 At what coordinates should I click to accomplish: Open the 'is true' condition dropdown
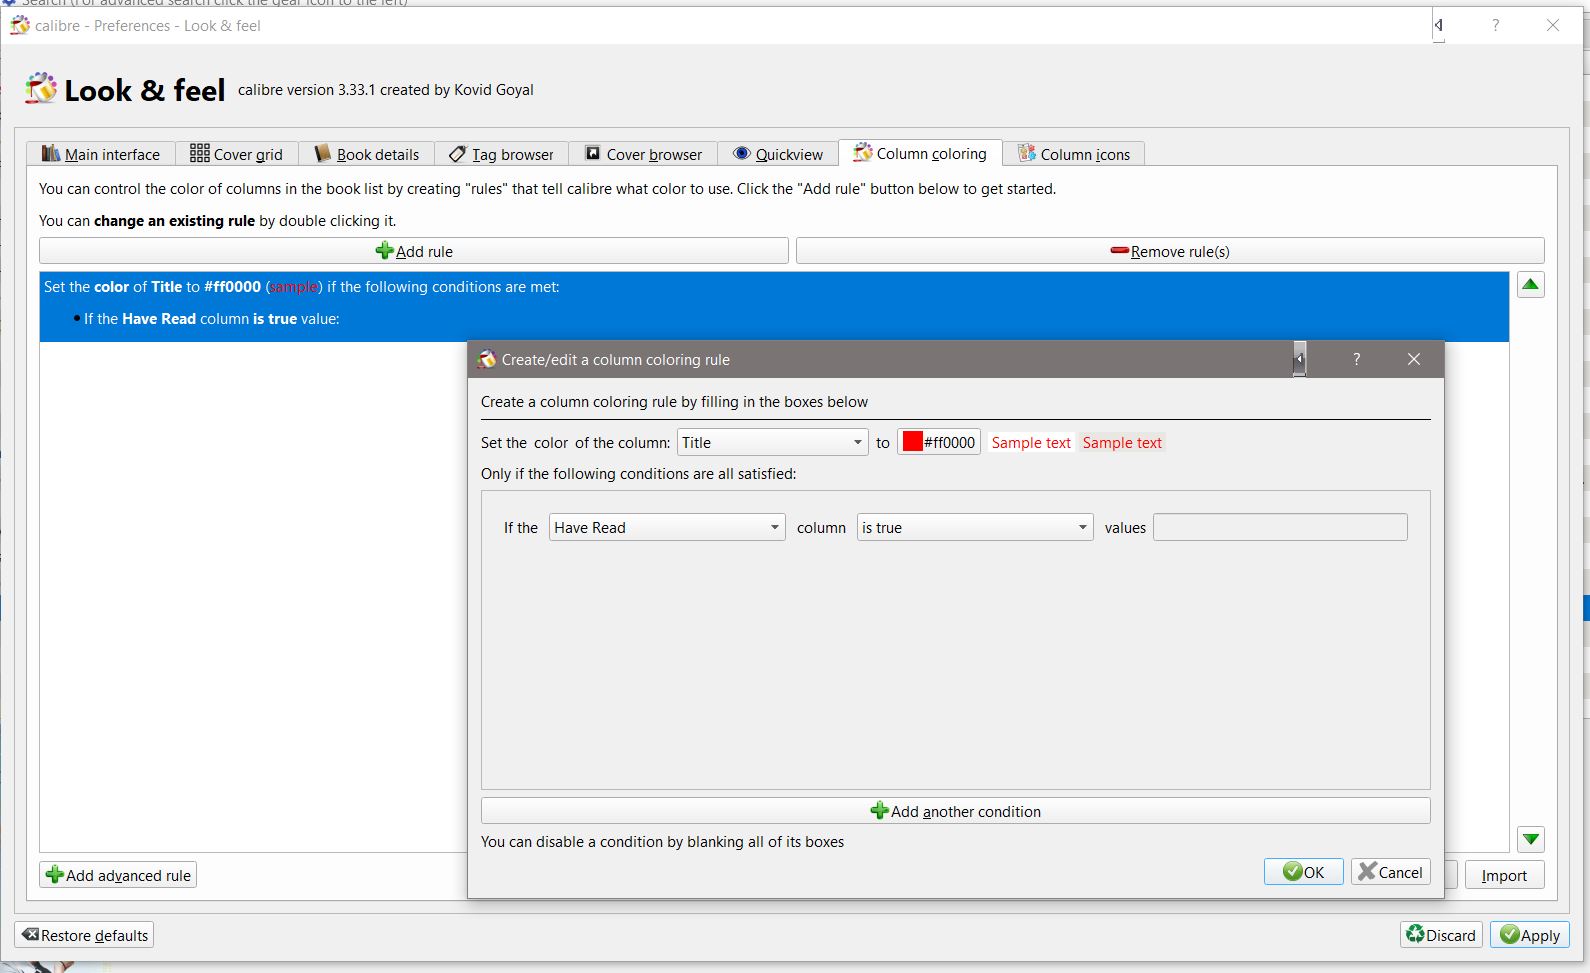click(975, 527)
